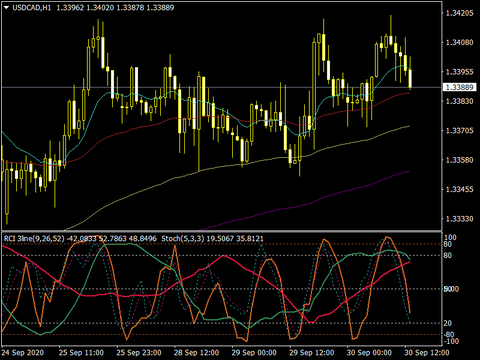Click the chart menu triangle beside USDCAD,H1
The width and height of the screenshot is (480, 360).
tap(7, 8)
